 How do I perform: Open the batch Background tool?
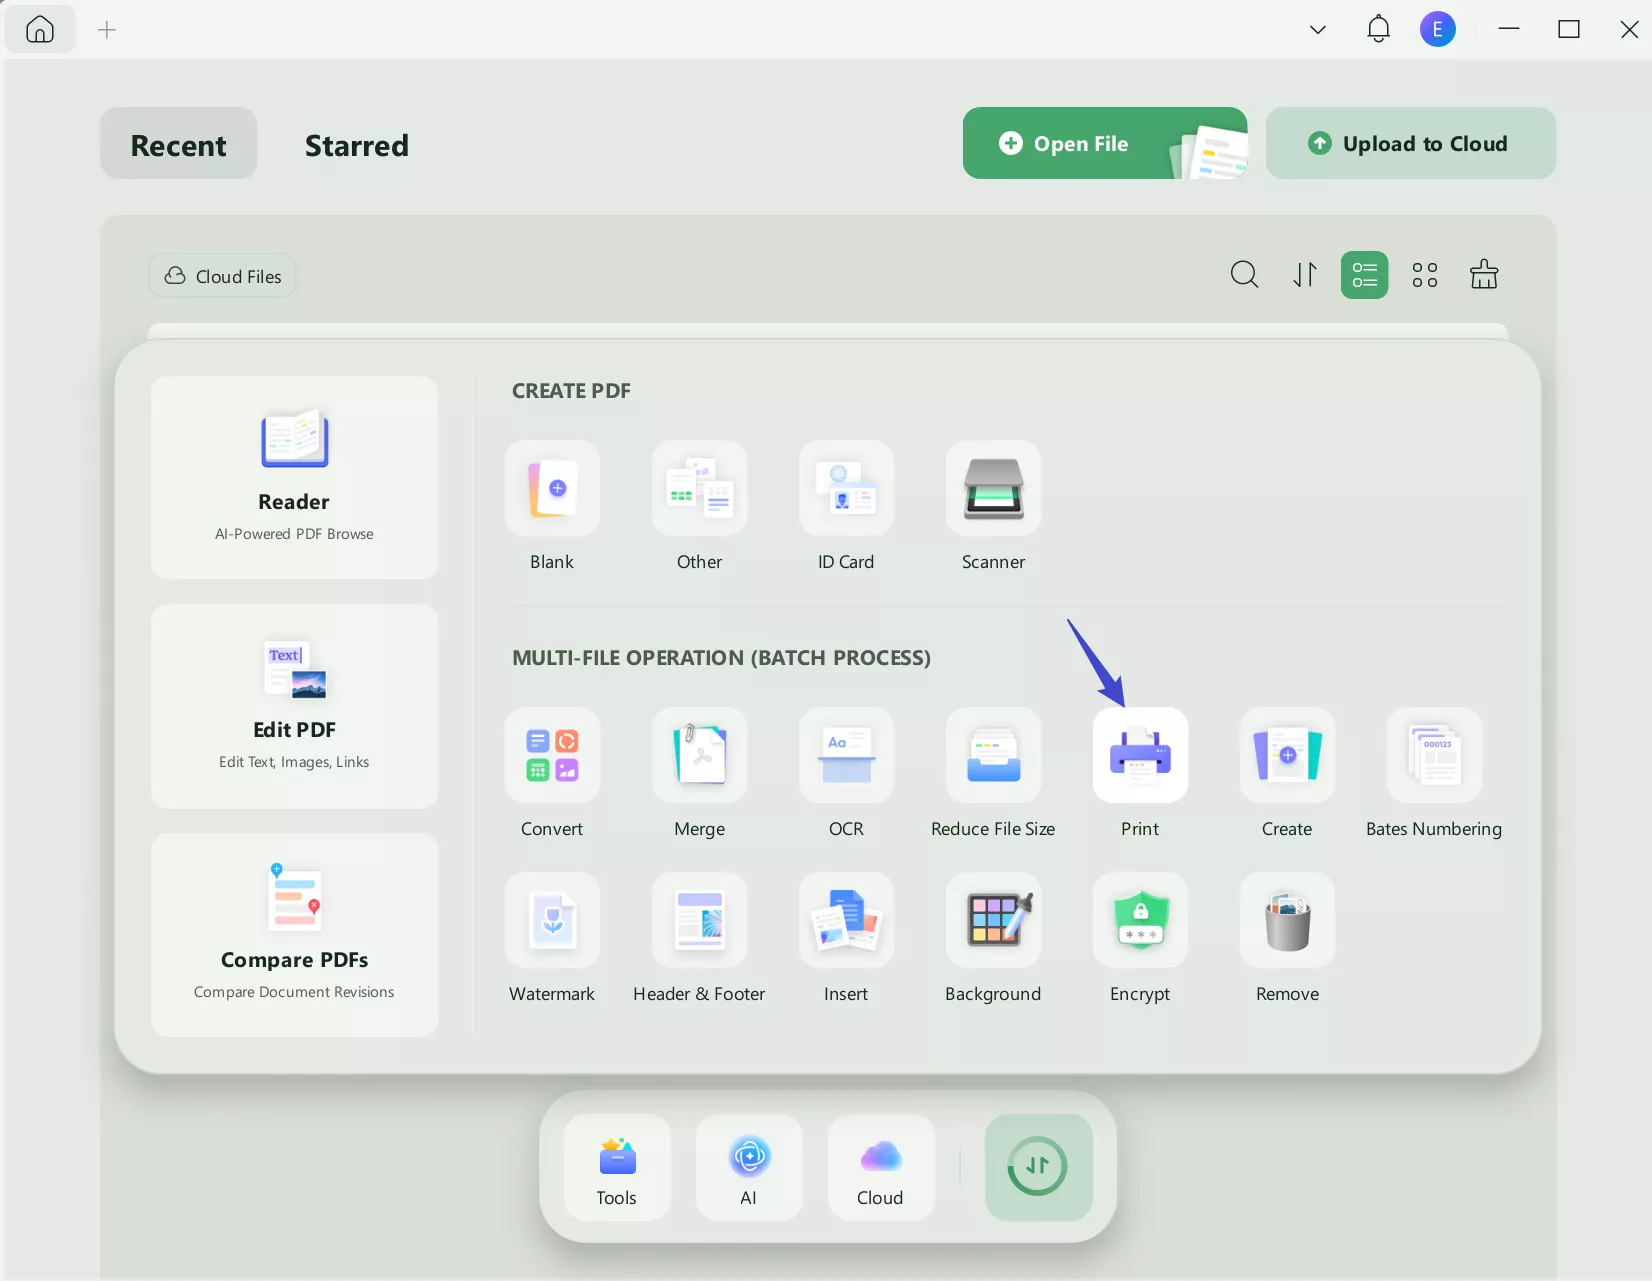[993, 920]
